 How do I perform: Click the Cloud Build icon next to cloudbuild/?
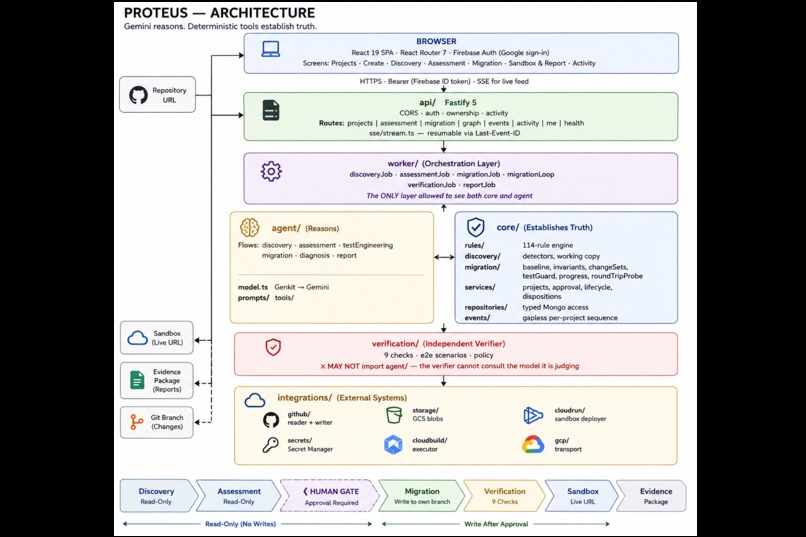[x=393, y=445]
